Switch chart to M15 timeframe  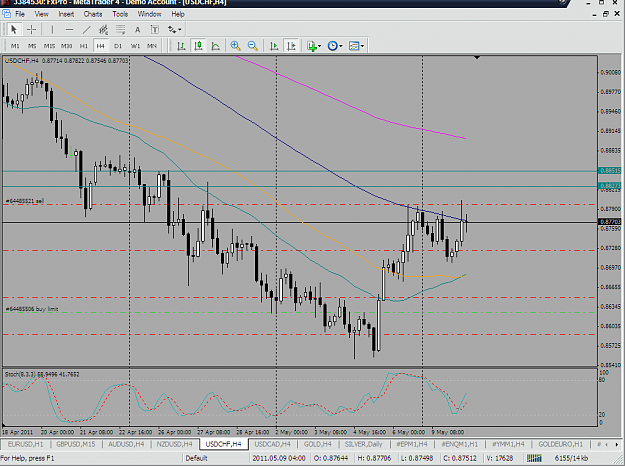[49, 46]
